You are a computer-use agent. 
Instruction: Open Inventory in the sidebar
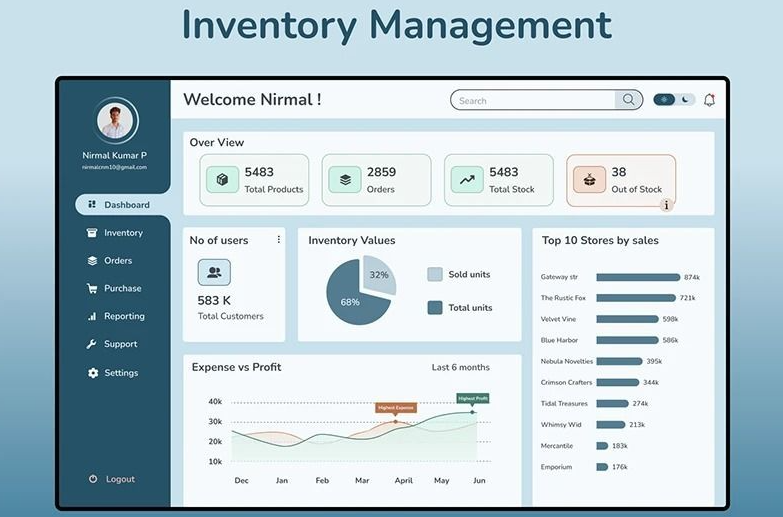[x=115, y=233]
